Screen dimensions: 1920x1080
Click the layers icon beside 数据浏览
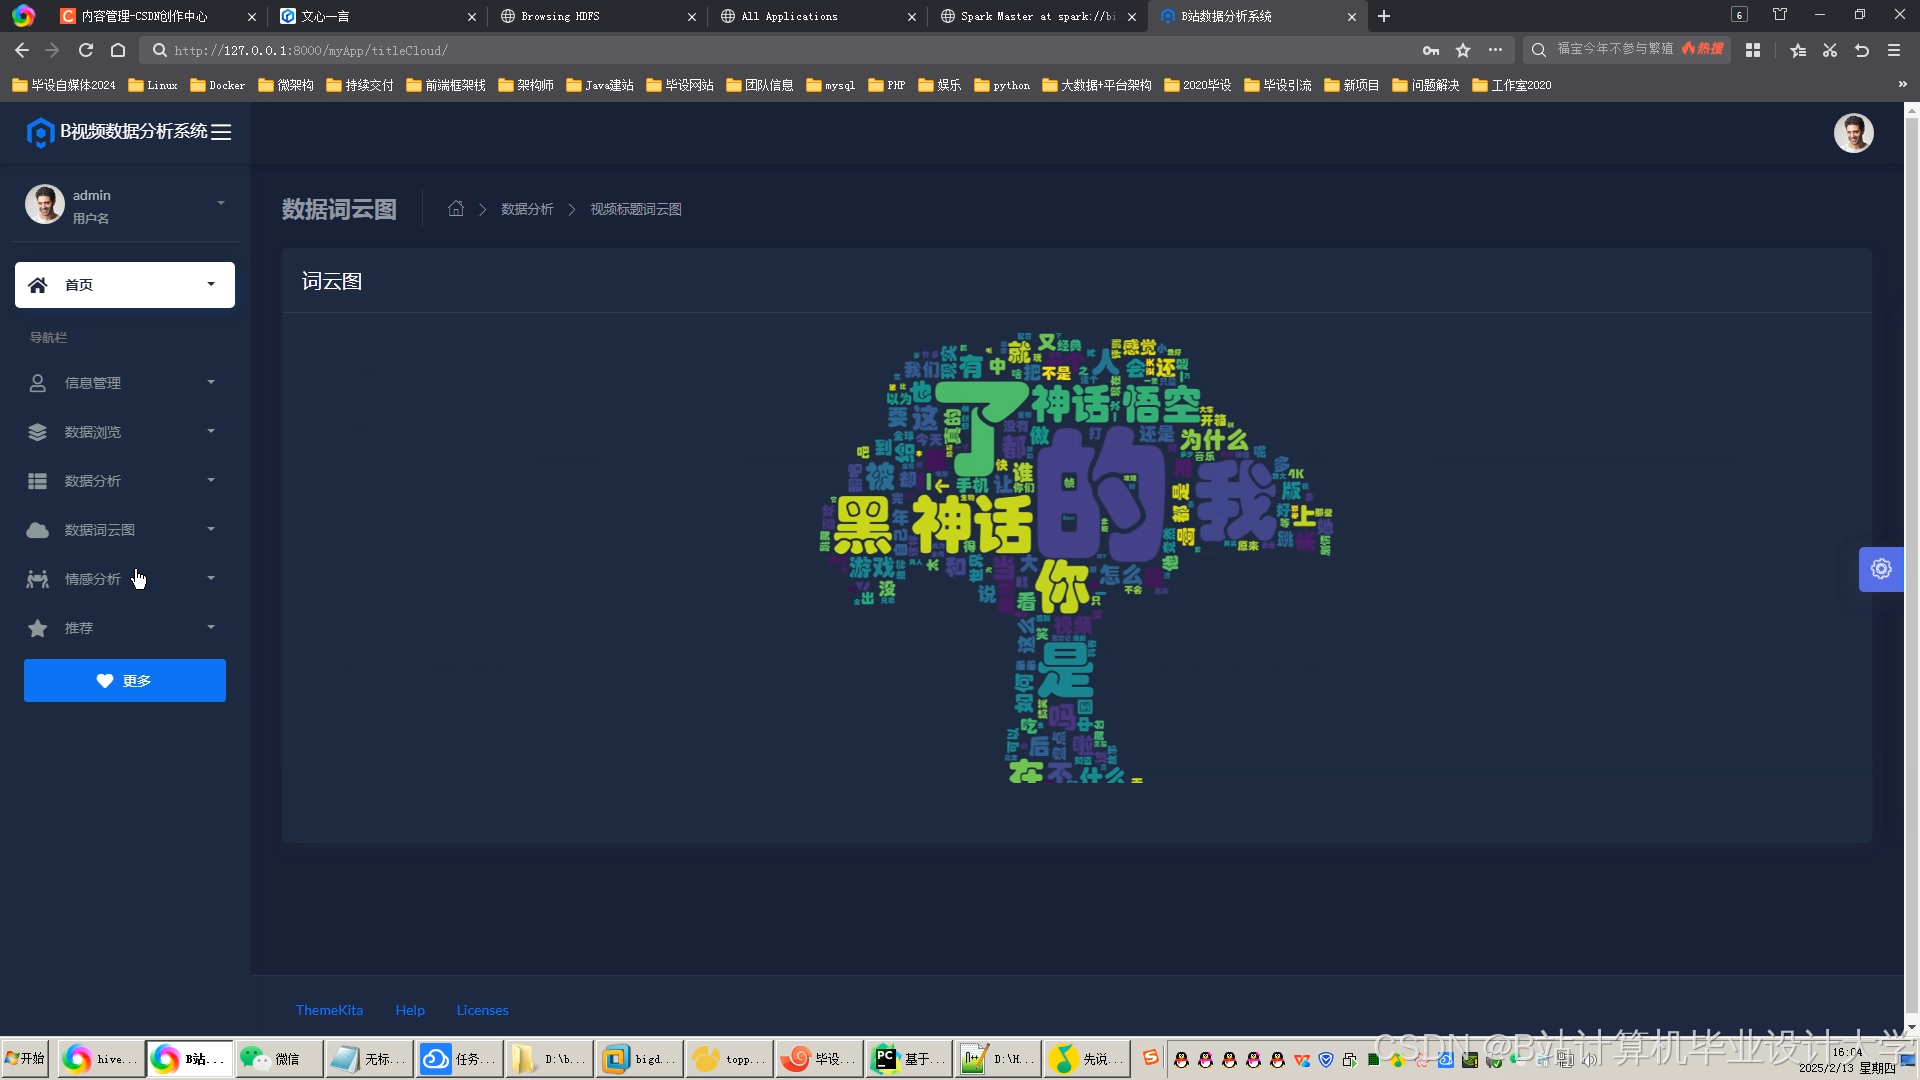(x=38, y=432)
